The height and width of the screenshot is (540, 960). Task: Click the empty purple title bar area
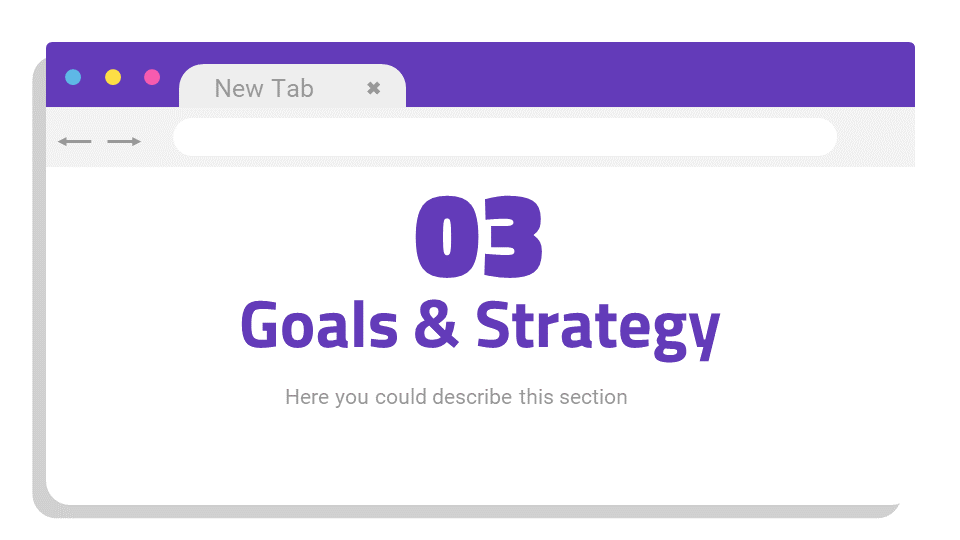coord(660,74)
